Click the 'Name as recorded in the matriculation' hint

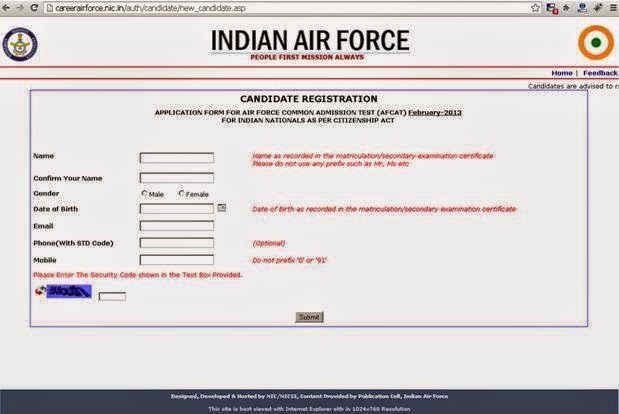[x=373, y=156]
